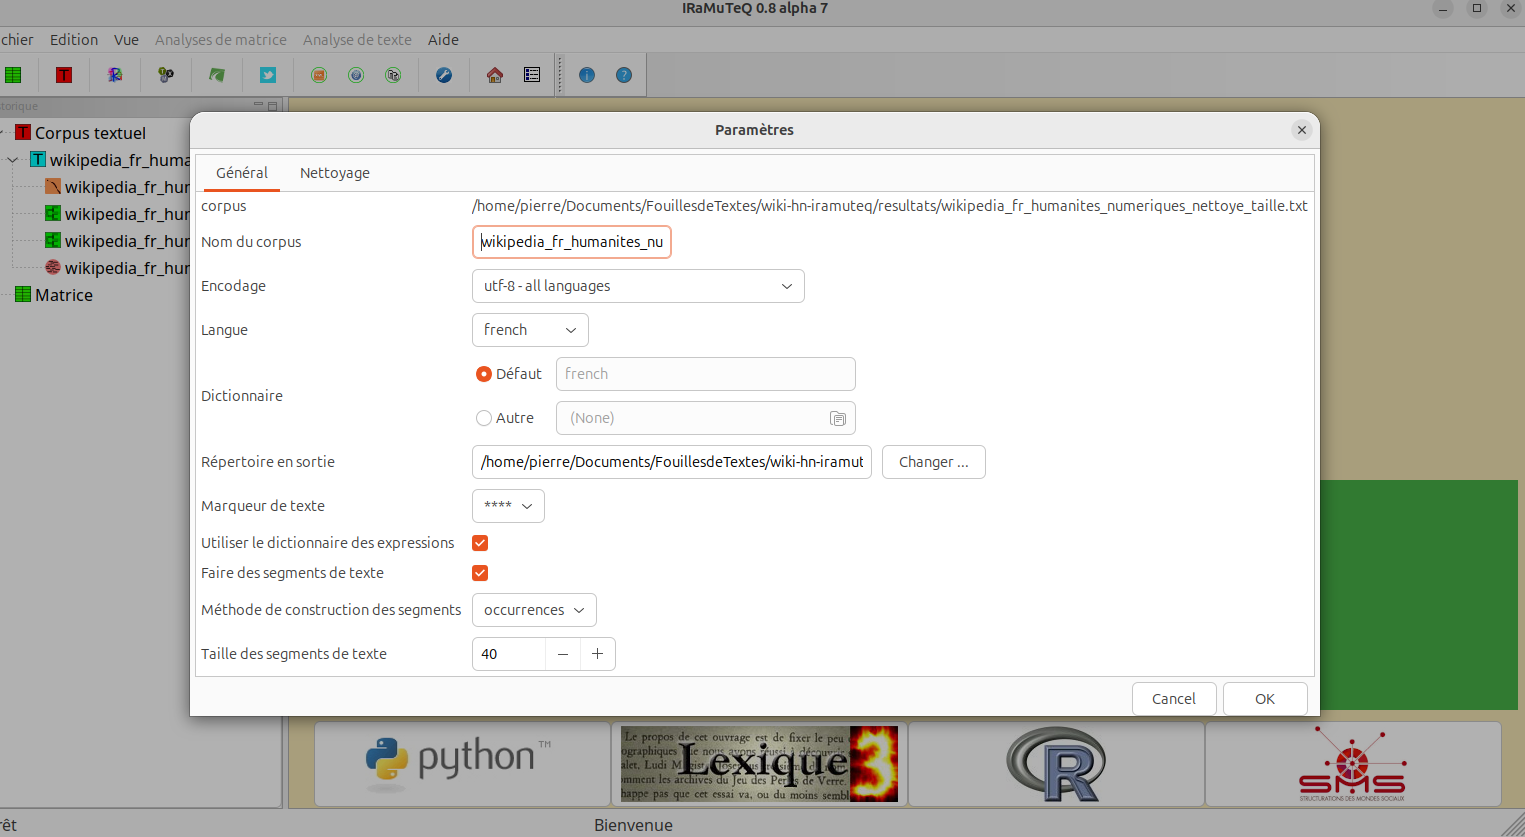Open the Langue french dropdown
The height and width of the screenshot is (837, 1525).
point(530,330)
